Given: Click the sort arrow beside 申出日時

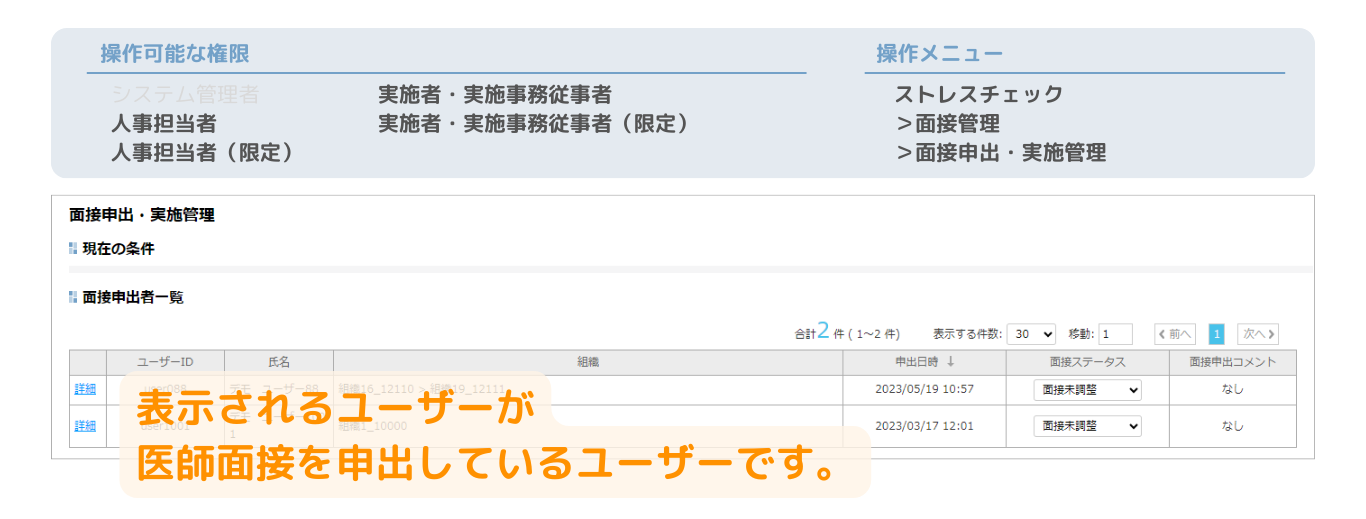Looking at the screenshot, I should click(950, 362).
